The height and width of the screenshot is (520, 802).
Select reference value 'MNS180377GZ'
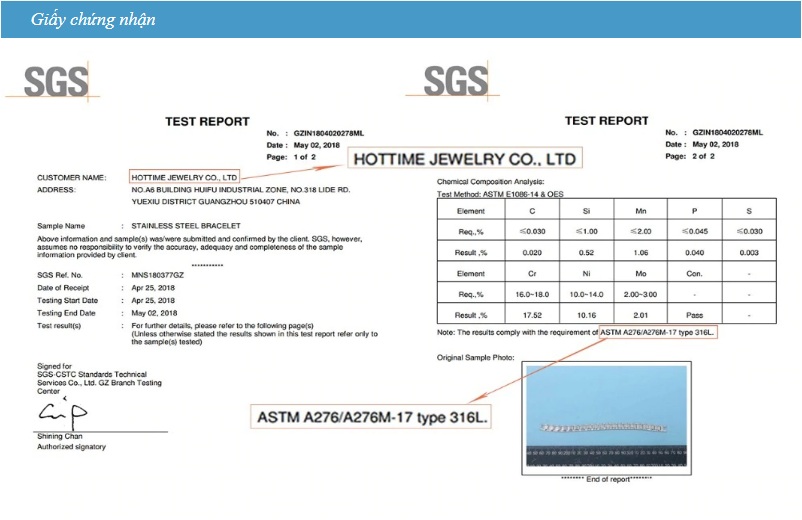tap(158, 275)
